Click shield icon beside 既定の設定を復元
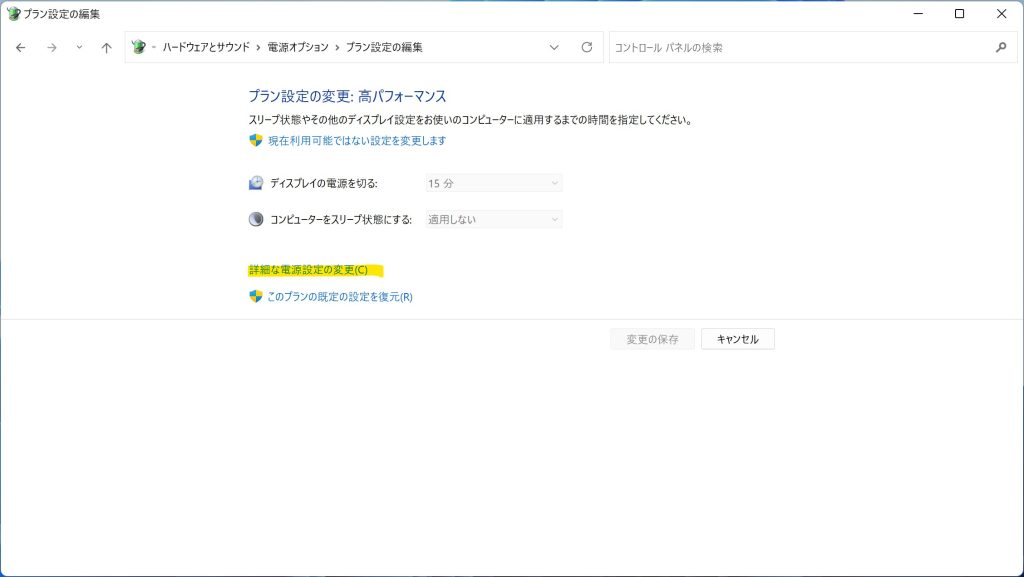Viewport: 1024px width, 577px height. [256, 296]
